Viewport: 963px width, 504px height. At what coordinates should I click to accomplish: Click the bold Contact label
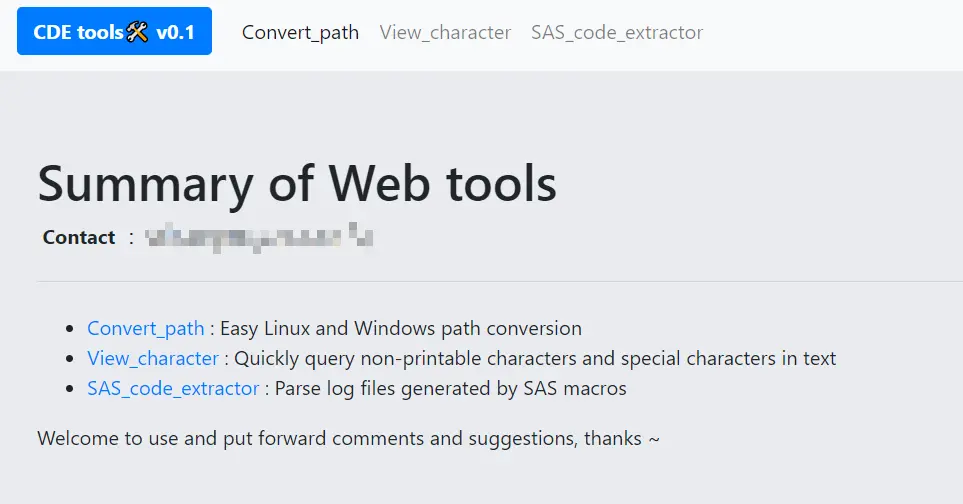click(x=79, y=237)
